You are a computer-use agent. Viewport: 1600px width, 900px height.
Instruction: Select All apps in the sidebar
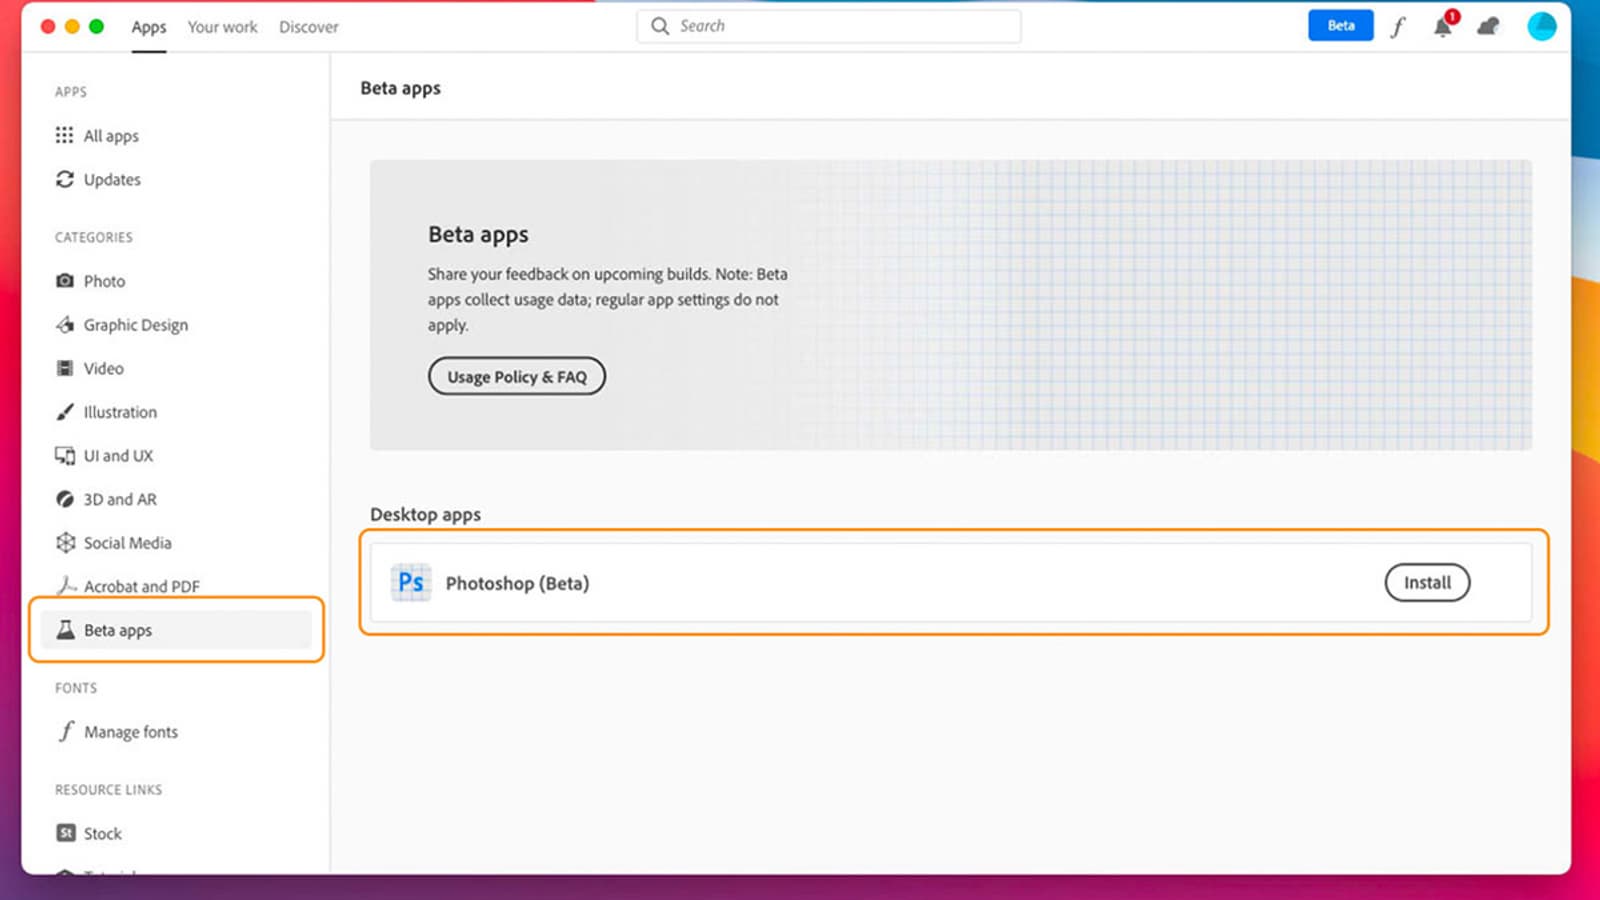pyautogui.click(x=111, y=136)
